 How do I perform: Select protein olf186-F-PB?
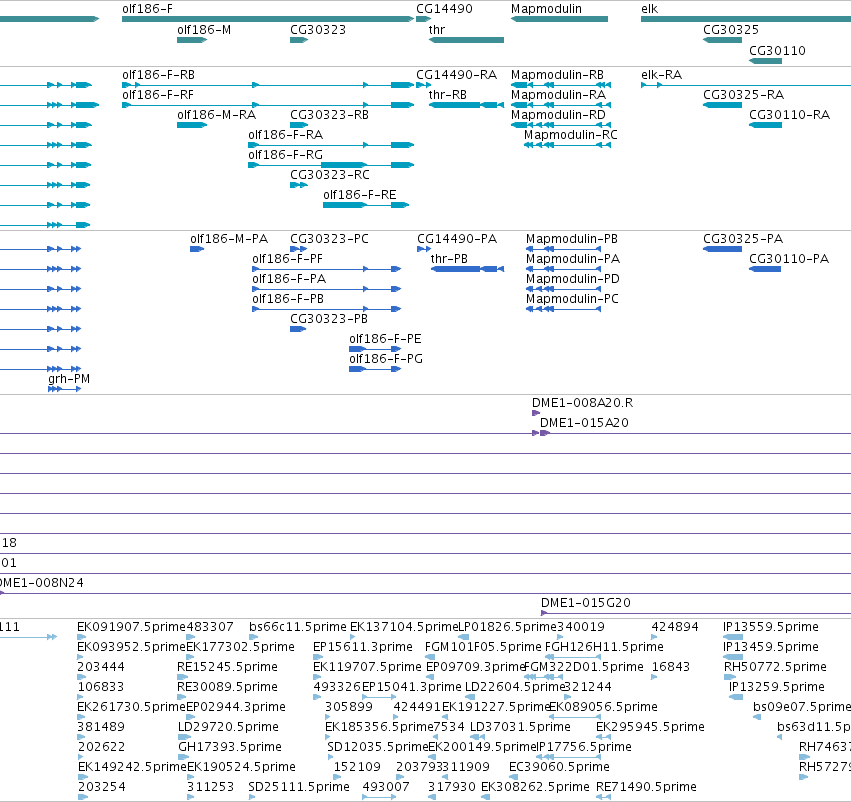(x=327, y=309)
